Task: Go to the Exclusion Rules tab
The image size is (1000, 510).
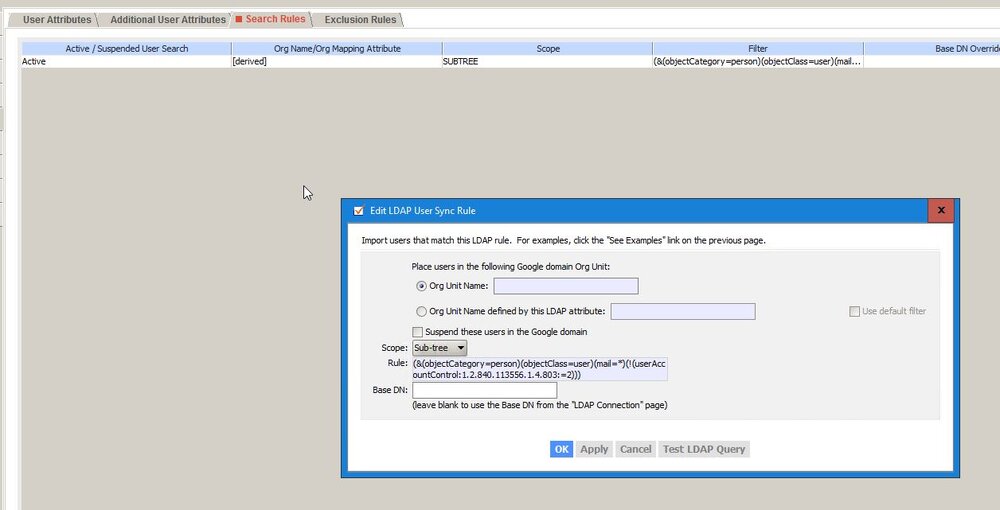Action: point(360,20)
